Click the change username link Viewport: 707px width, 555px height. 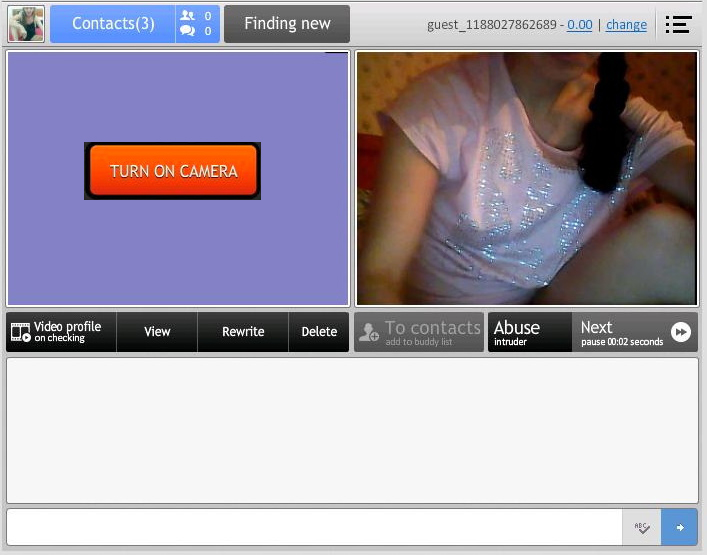coord(626,25)
